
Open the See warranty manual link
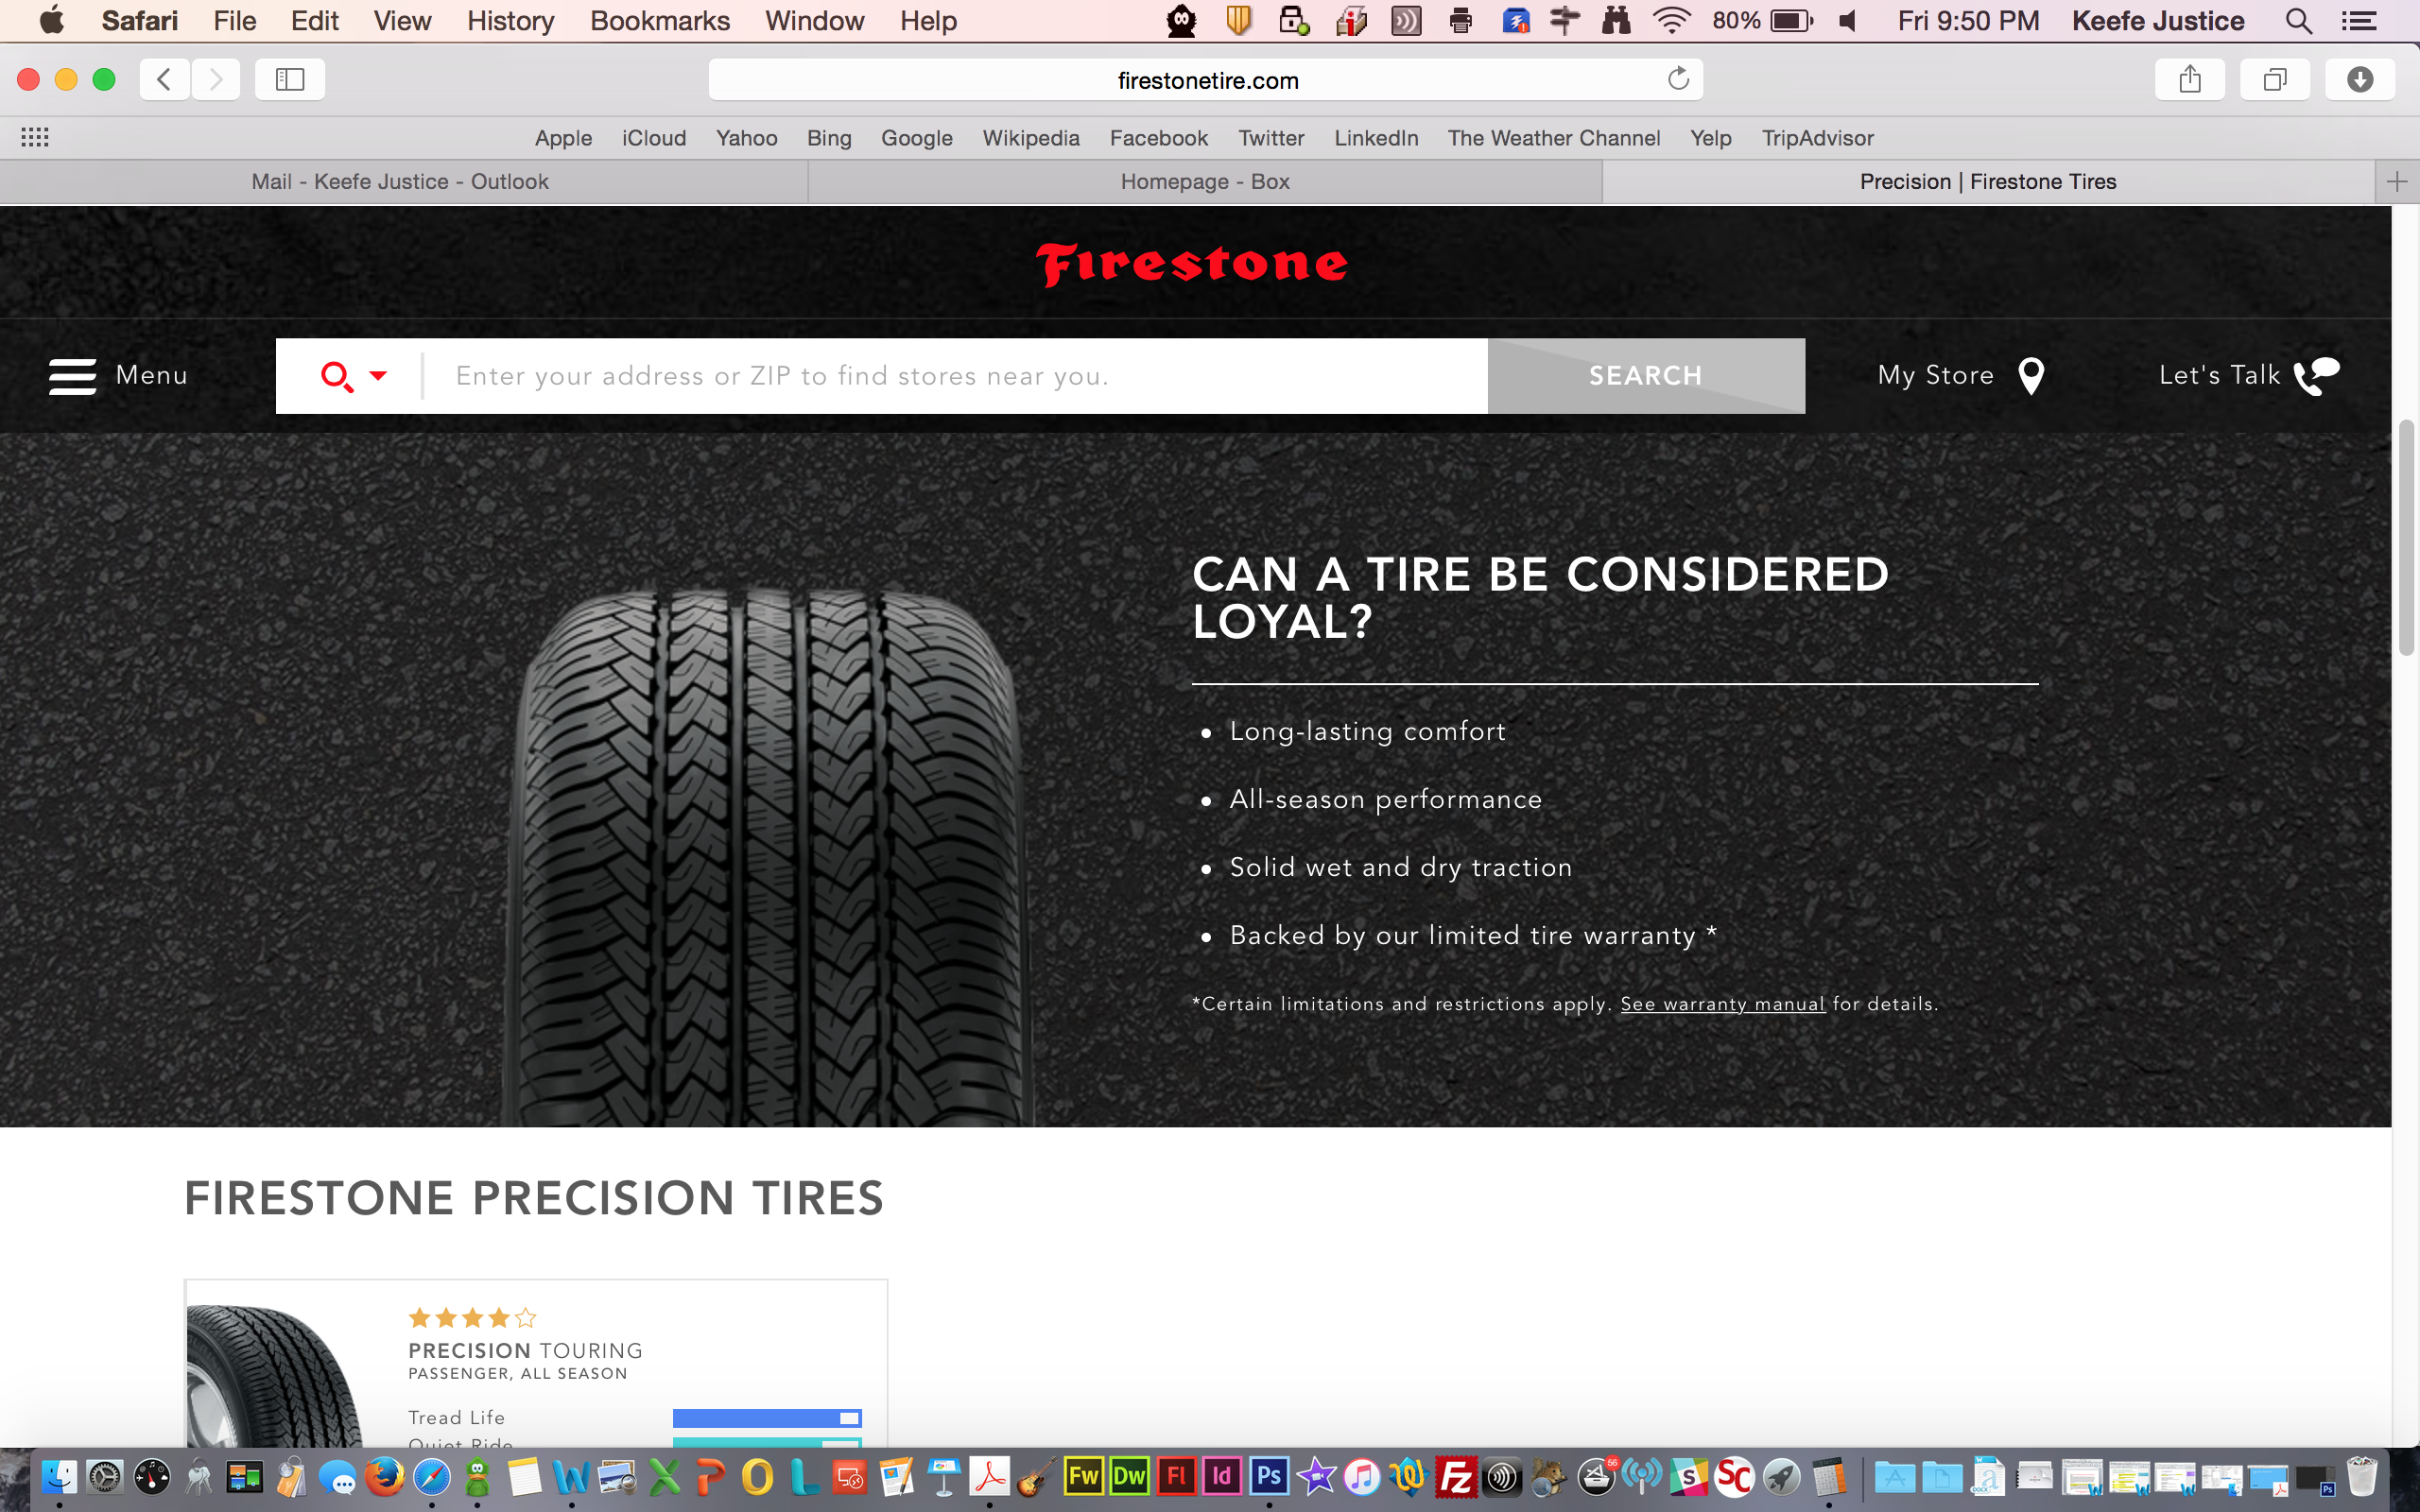[1722, 1004]
